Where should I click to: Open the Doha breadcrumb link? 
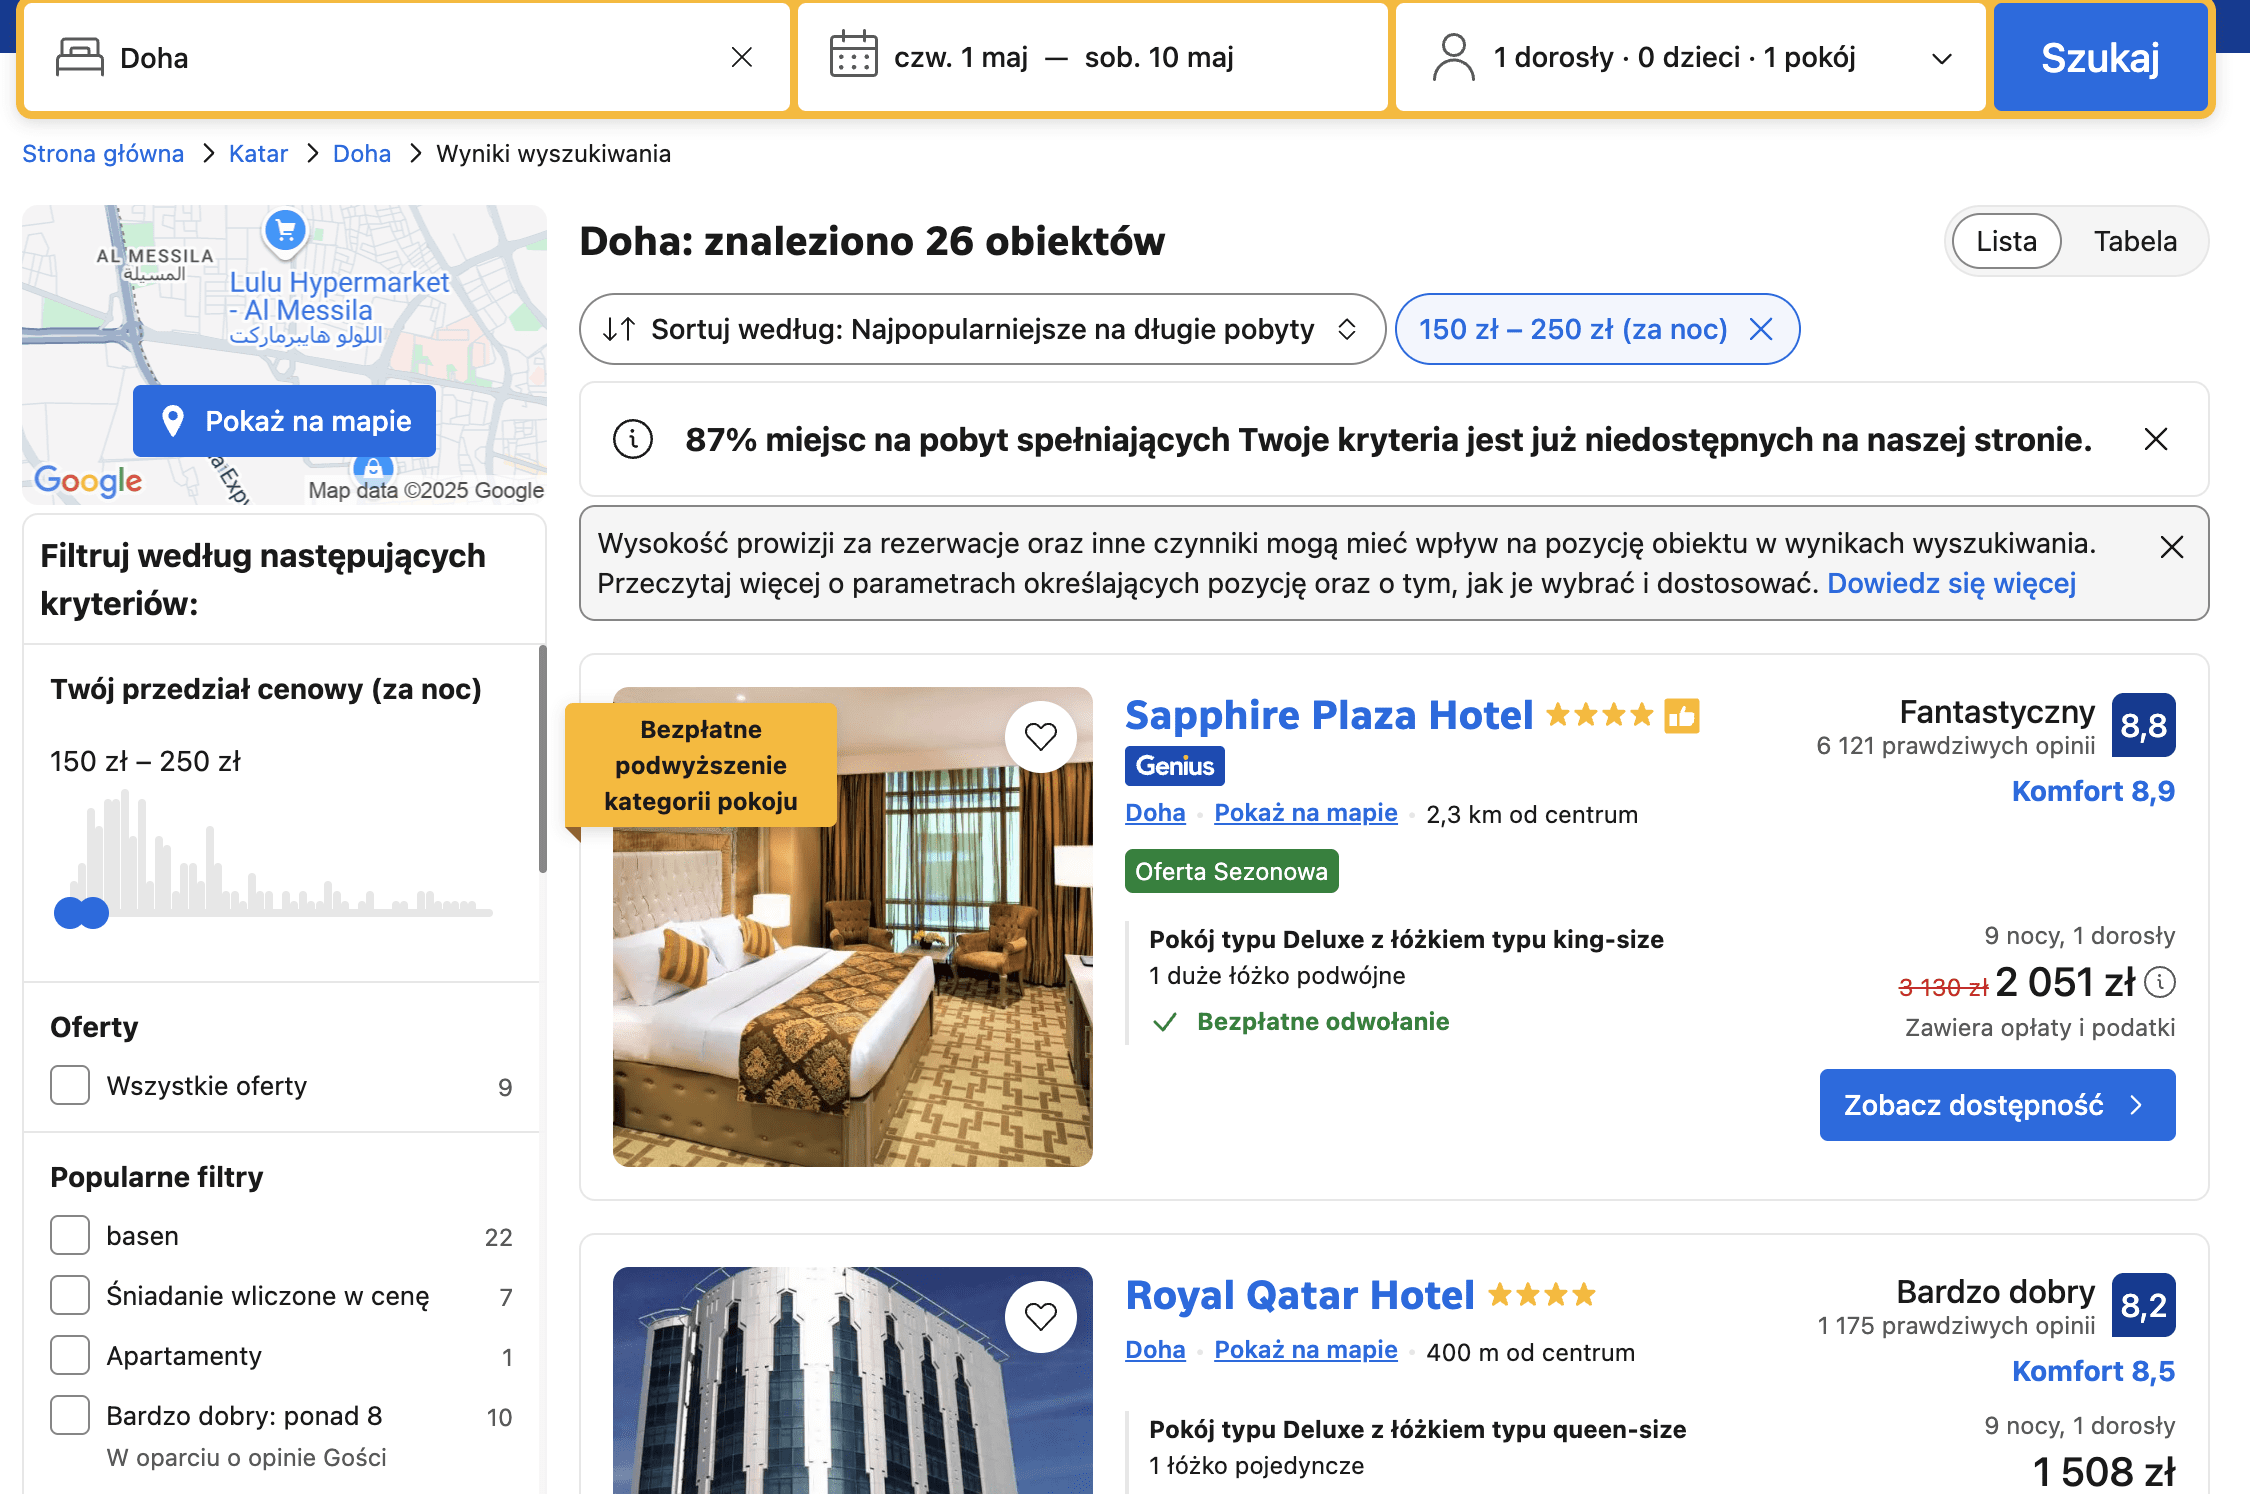coord(362,153)
